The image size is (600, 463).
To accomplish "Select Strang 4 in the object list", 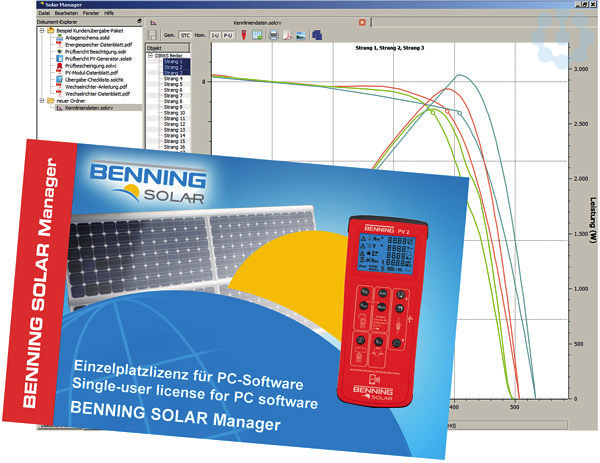I will click(174, 80).
